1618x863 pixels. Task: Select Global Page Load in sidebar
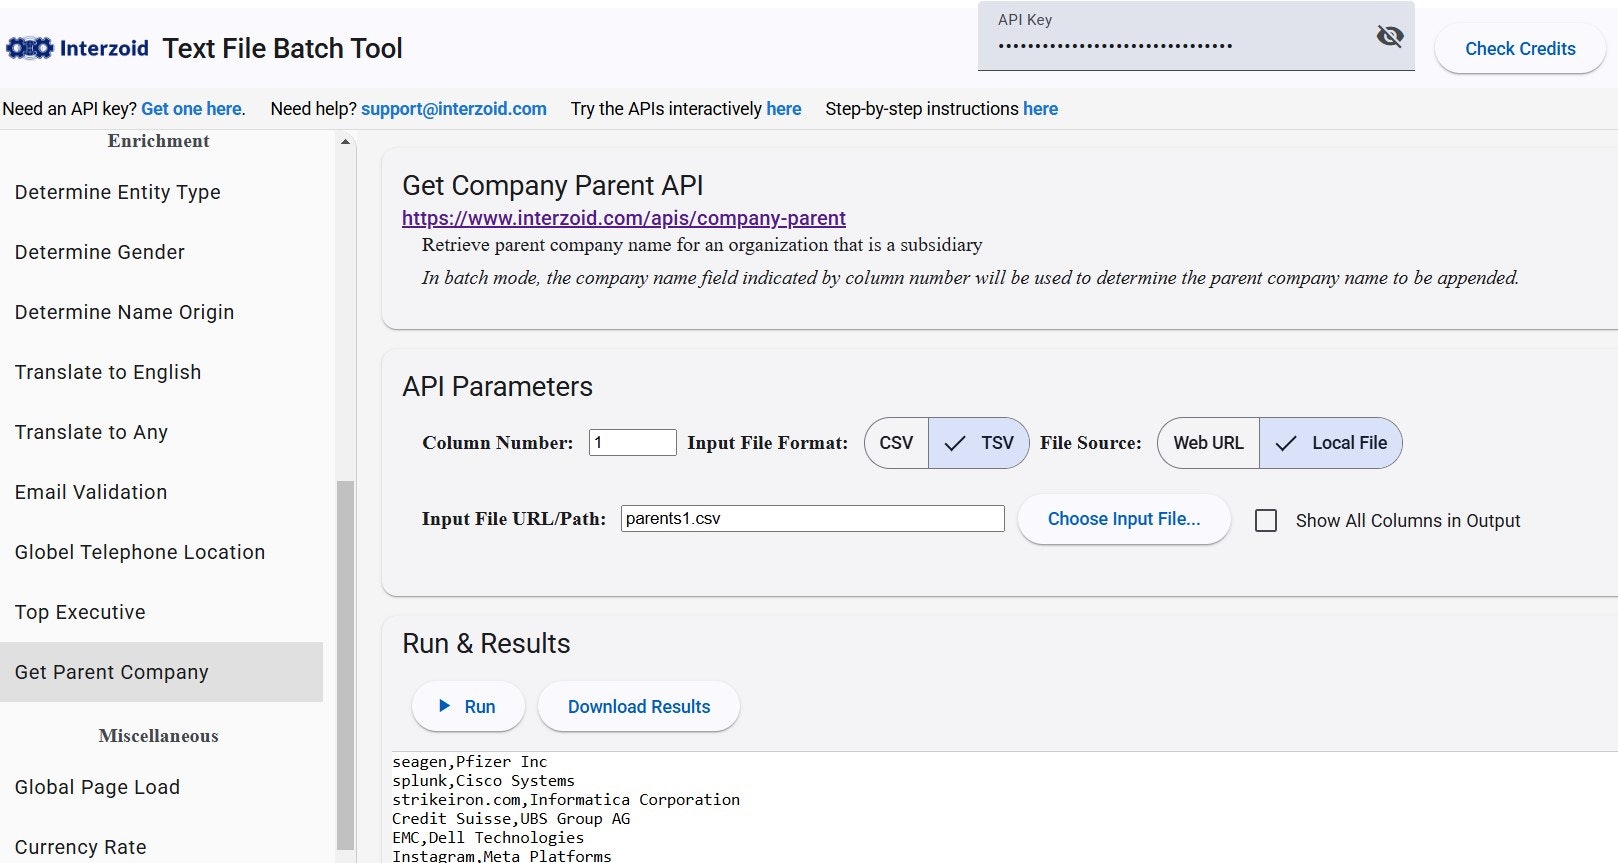pyautogui.click(x=161, y=787)
